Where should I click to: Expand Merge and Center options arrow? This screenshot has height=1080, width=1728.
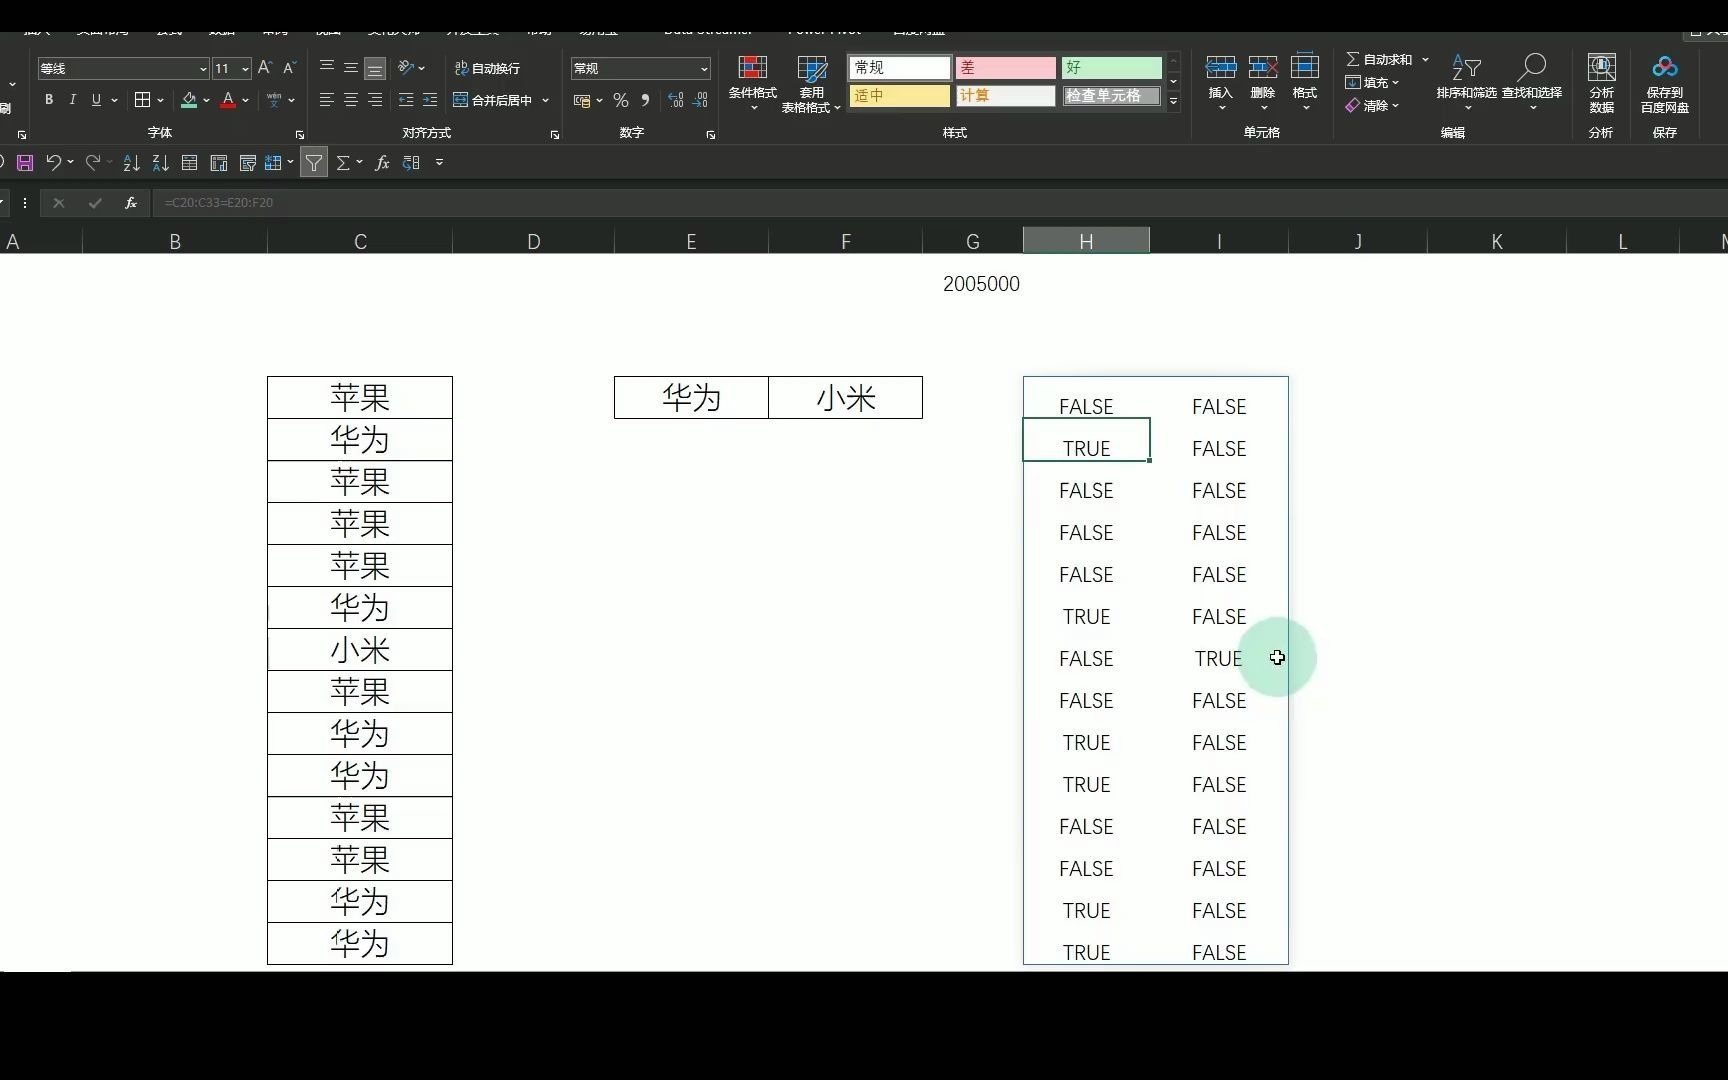coord(546,100)
